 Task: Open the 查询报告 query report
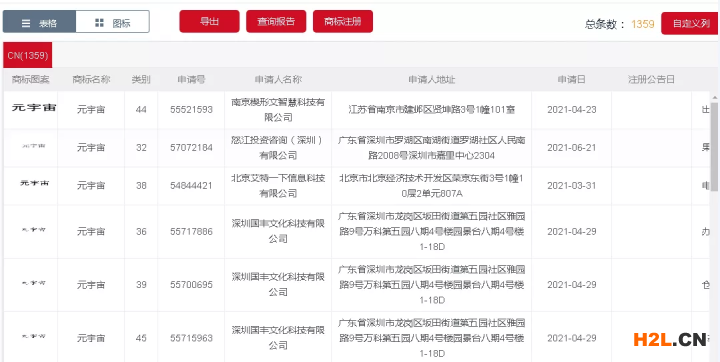276,22
